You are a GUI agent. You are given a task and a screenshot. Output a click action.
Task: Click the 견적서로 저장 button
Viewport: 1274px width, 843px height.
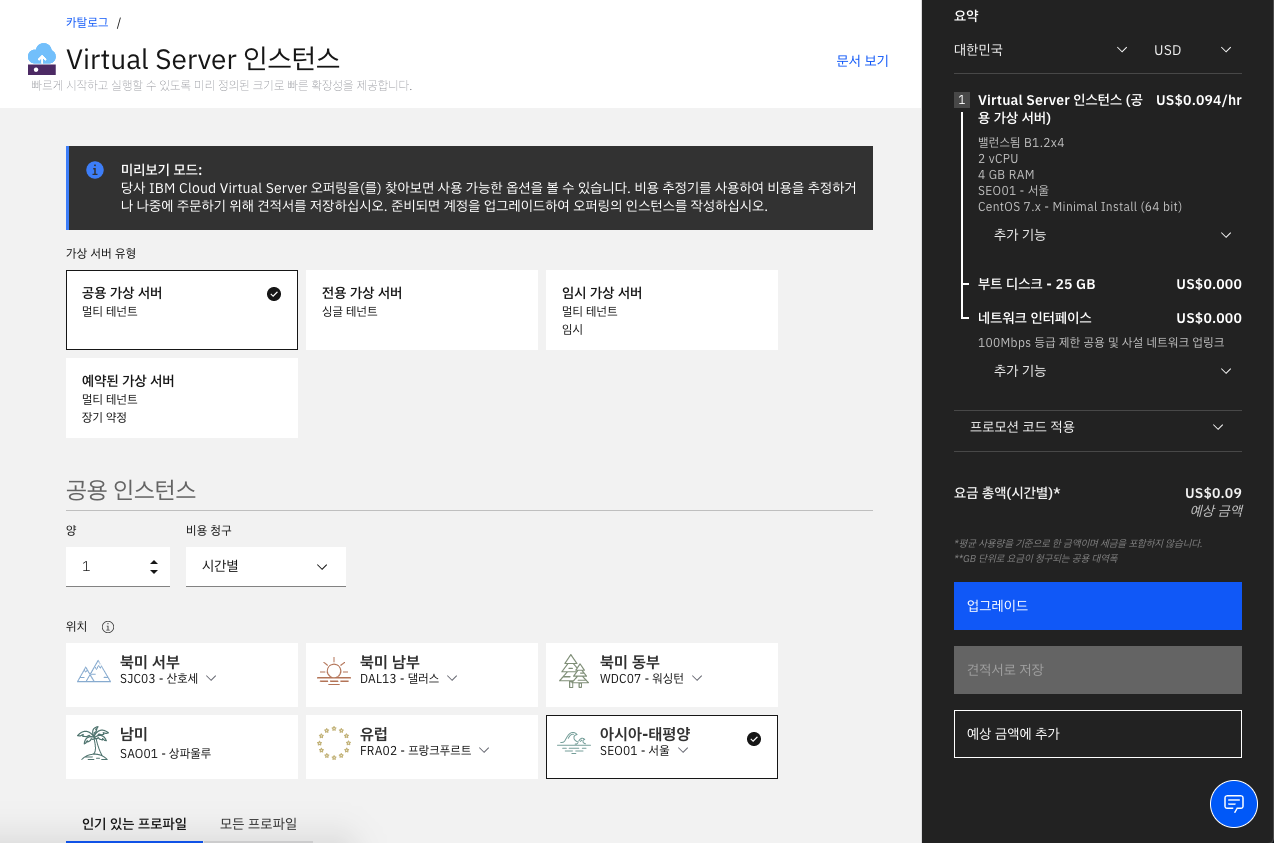[x=1098, y=670]
